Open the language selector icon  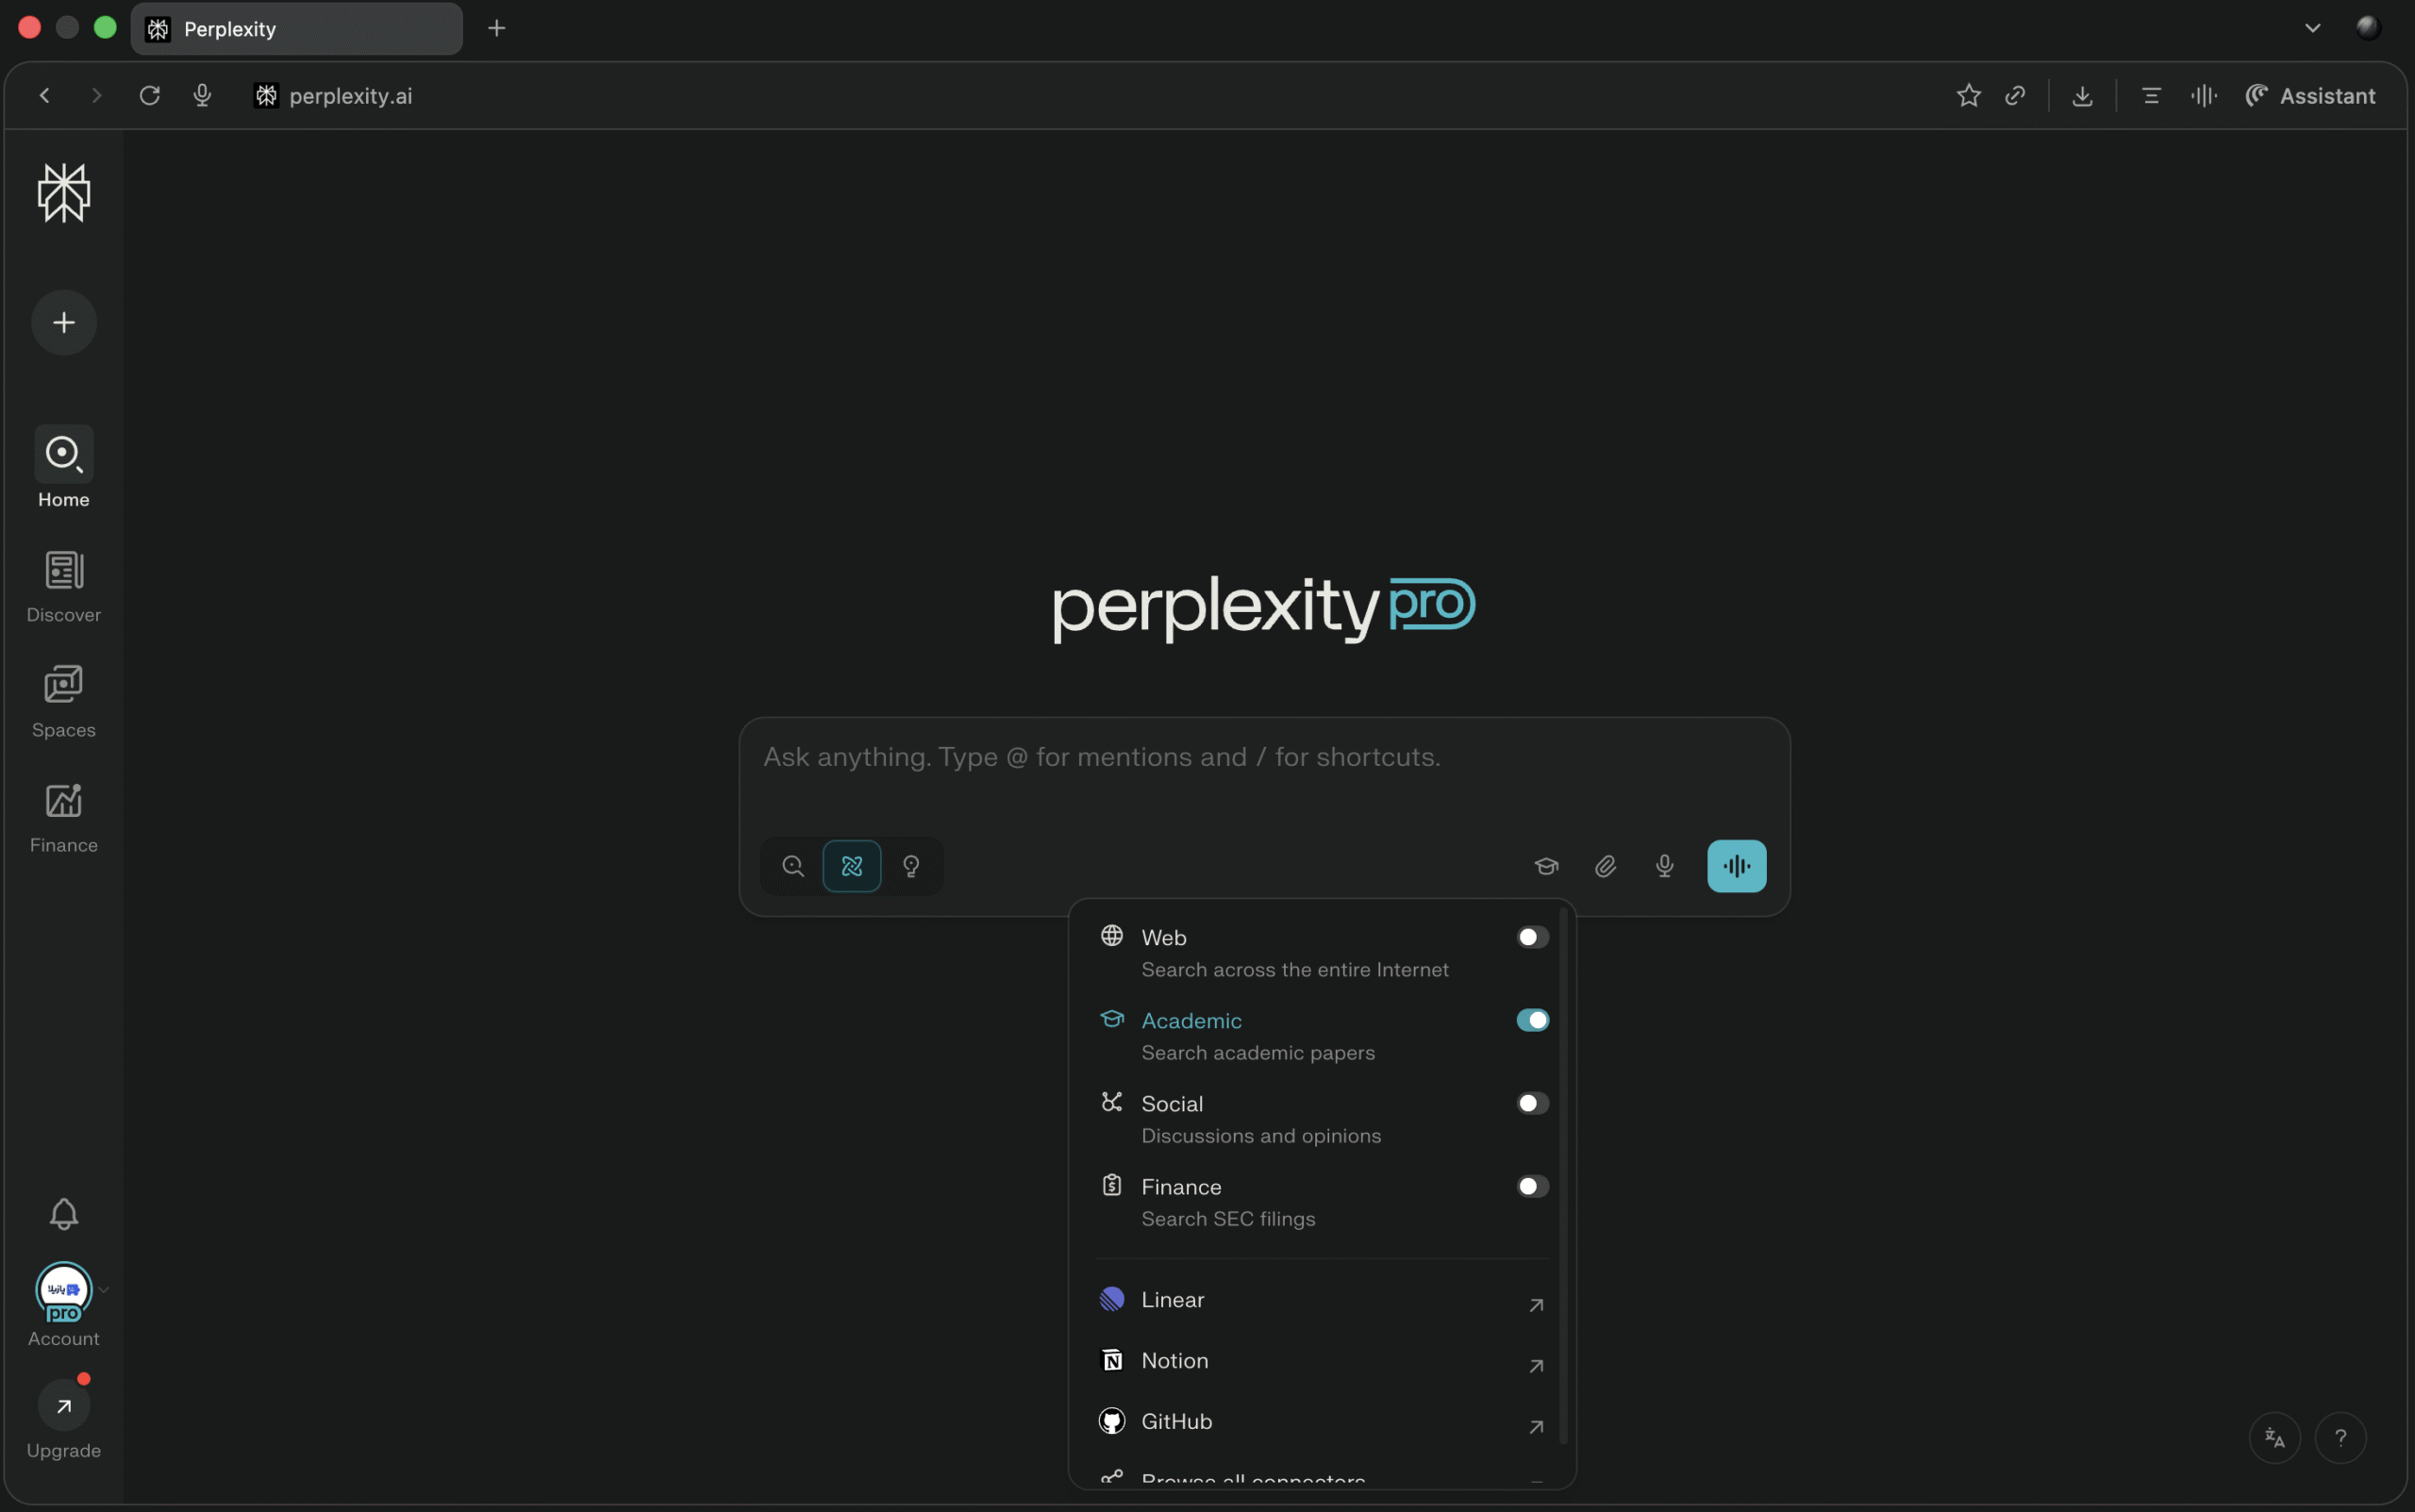tap(2274, 1438)
